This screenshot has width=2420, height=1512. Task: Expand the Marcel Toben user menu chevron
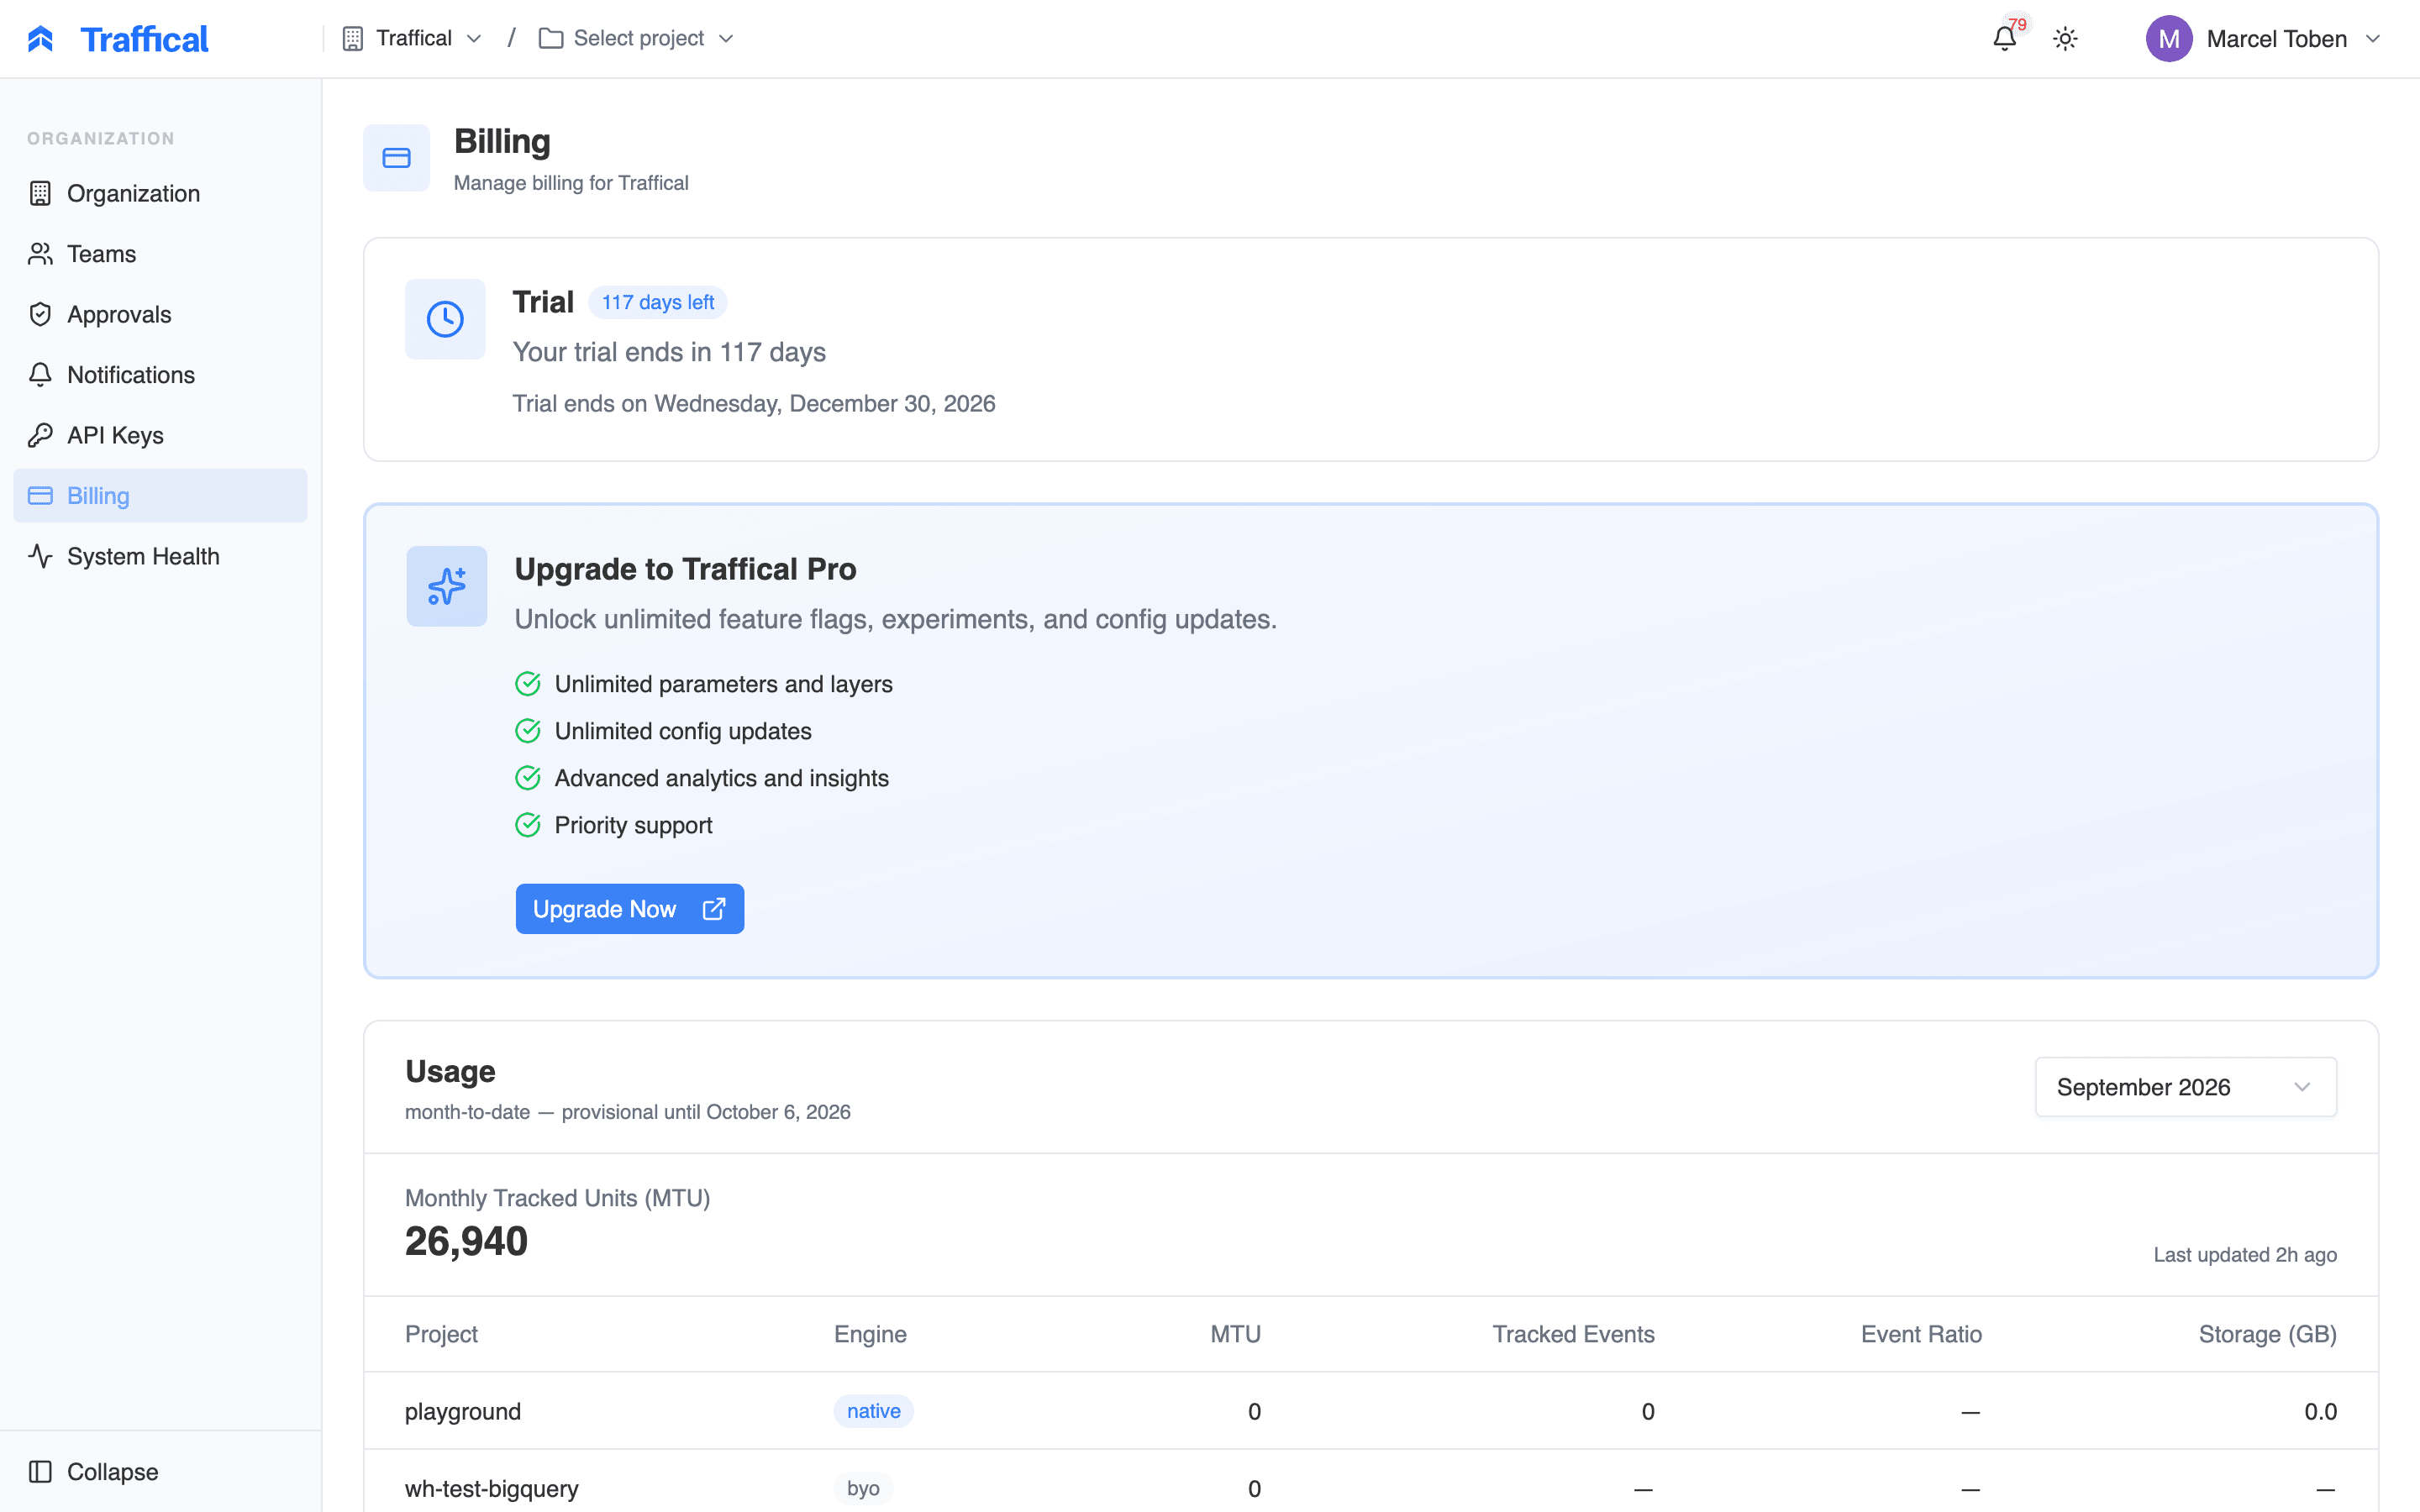click(x=2372, y=39)
